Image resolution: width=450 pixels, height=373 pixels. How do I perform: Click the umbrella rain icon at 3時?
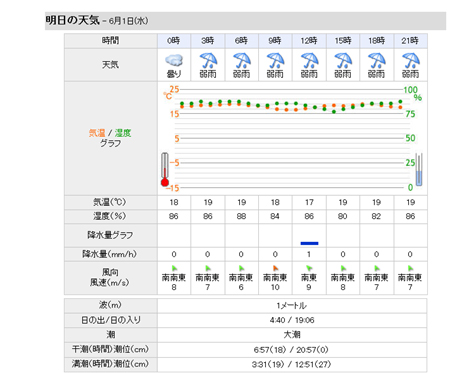pyautogui.click(x=208, y=60)
